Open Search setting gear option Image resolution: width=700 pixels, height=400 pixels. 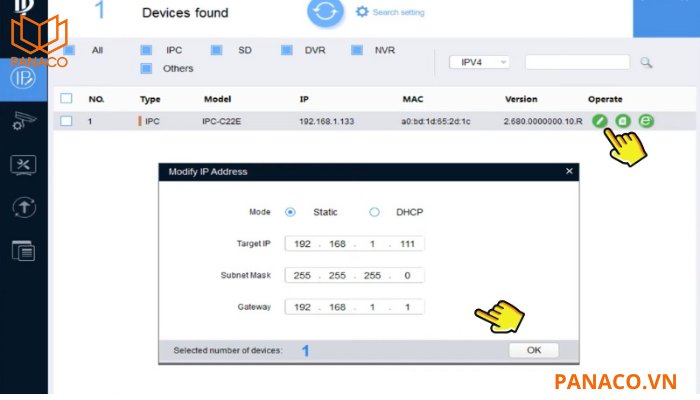click(390, 12)
